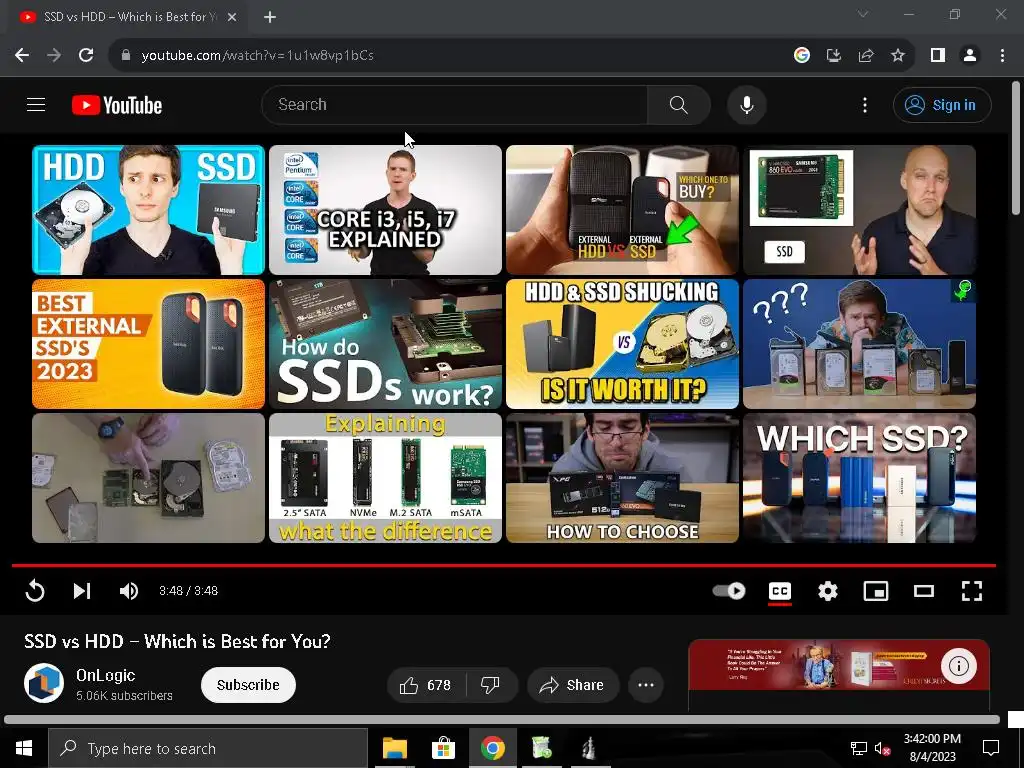Open the network tray icon

click(858, 748)
